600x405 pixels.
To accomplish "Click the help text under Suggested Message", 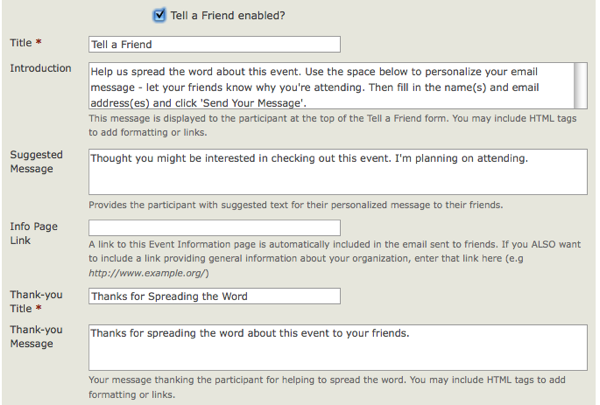I will (295, 205).
